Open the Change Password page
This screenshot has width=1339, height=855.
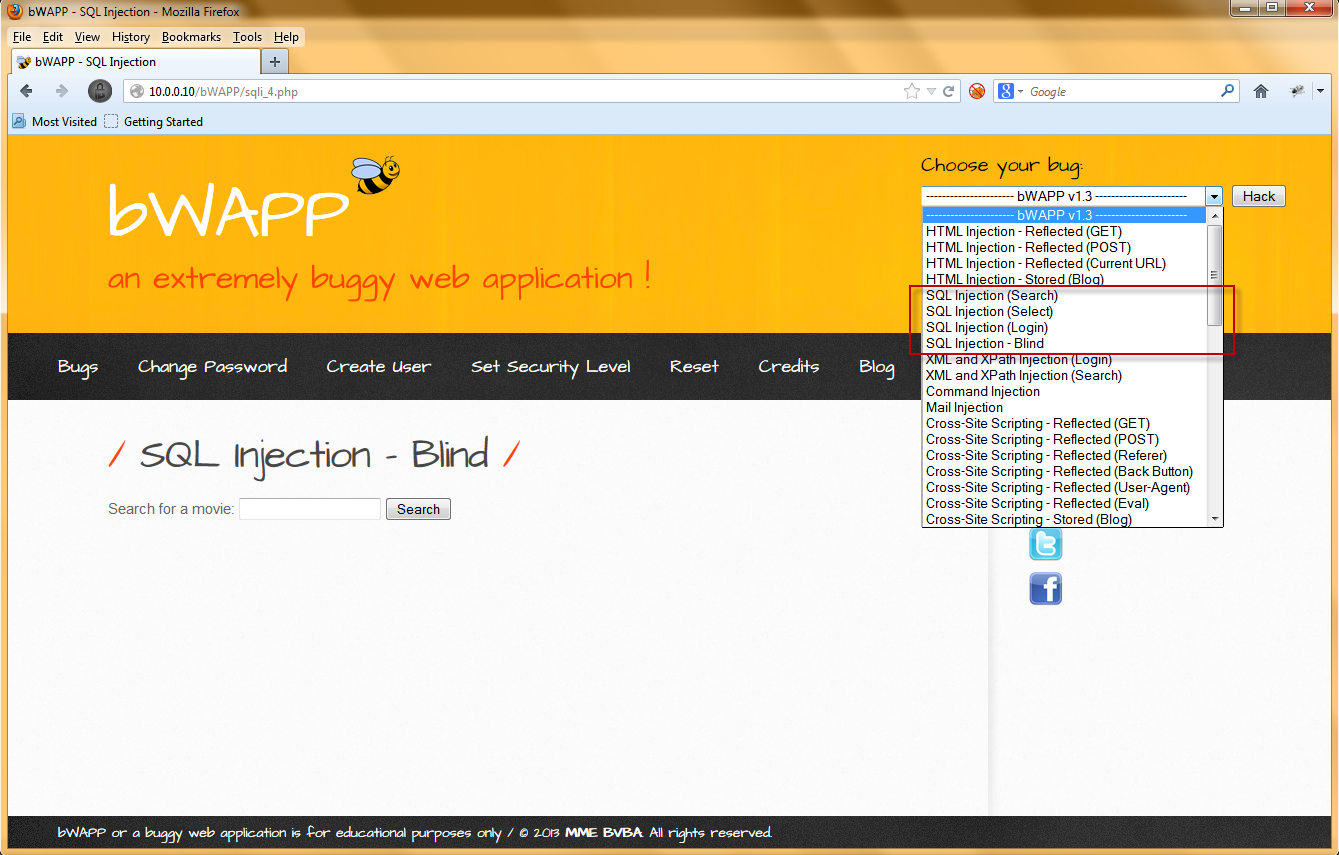pos(212,366)
